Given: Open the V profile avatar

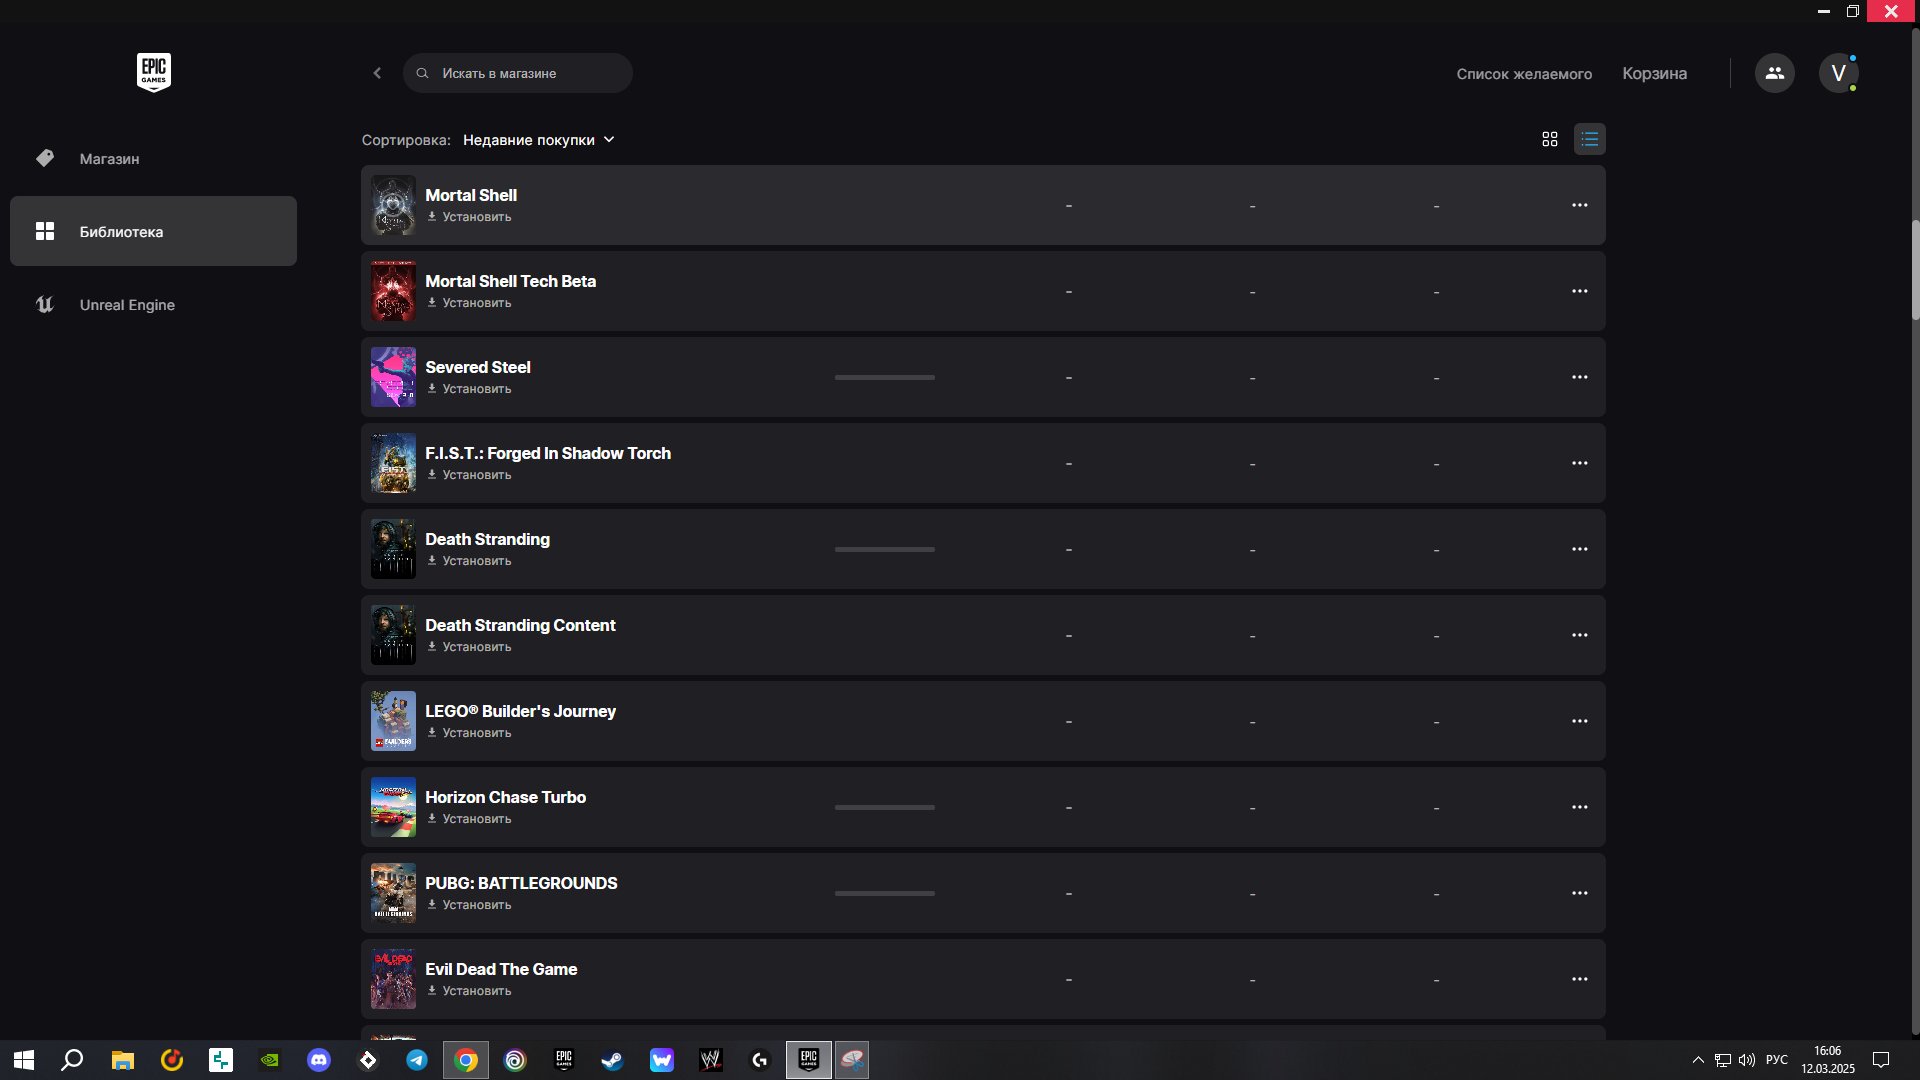Looking at the screenshot, I should [x=1838, y=73].
